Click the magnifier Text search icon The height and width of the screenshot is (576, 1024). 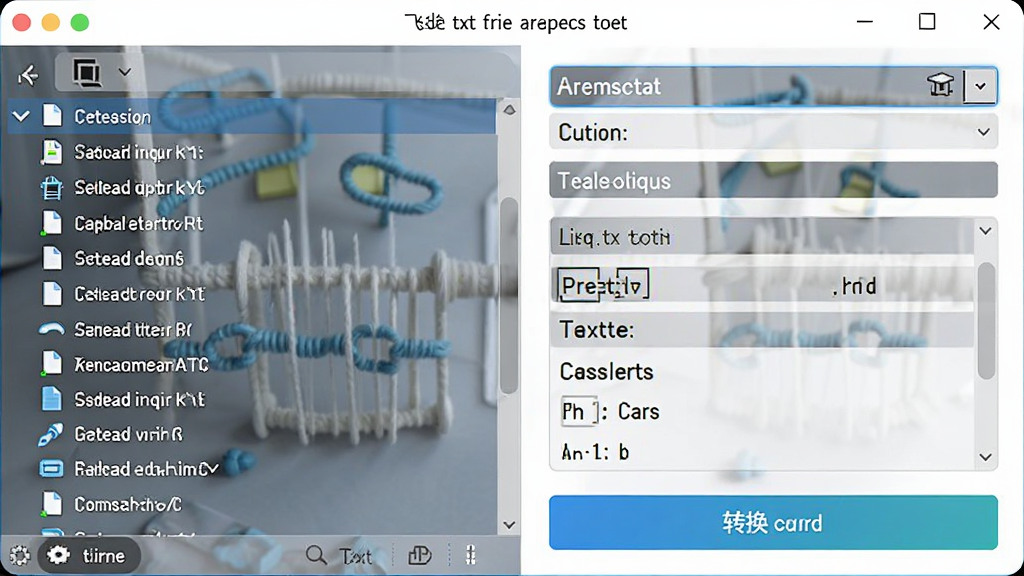[316, 556]
